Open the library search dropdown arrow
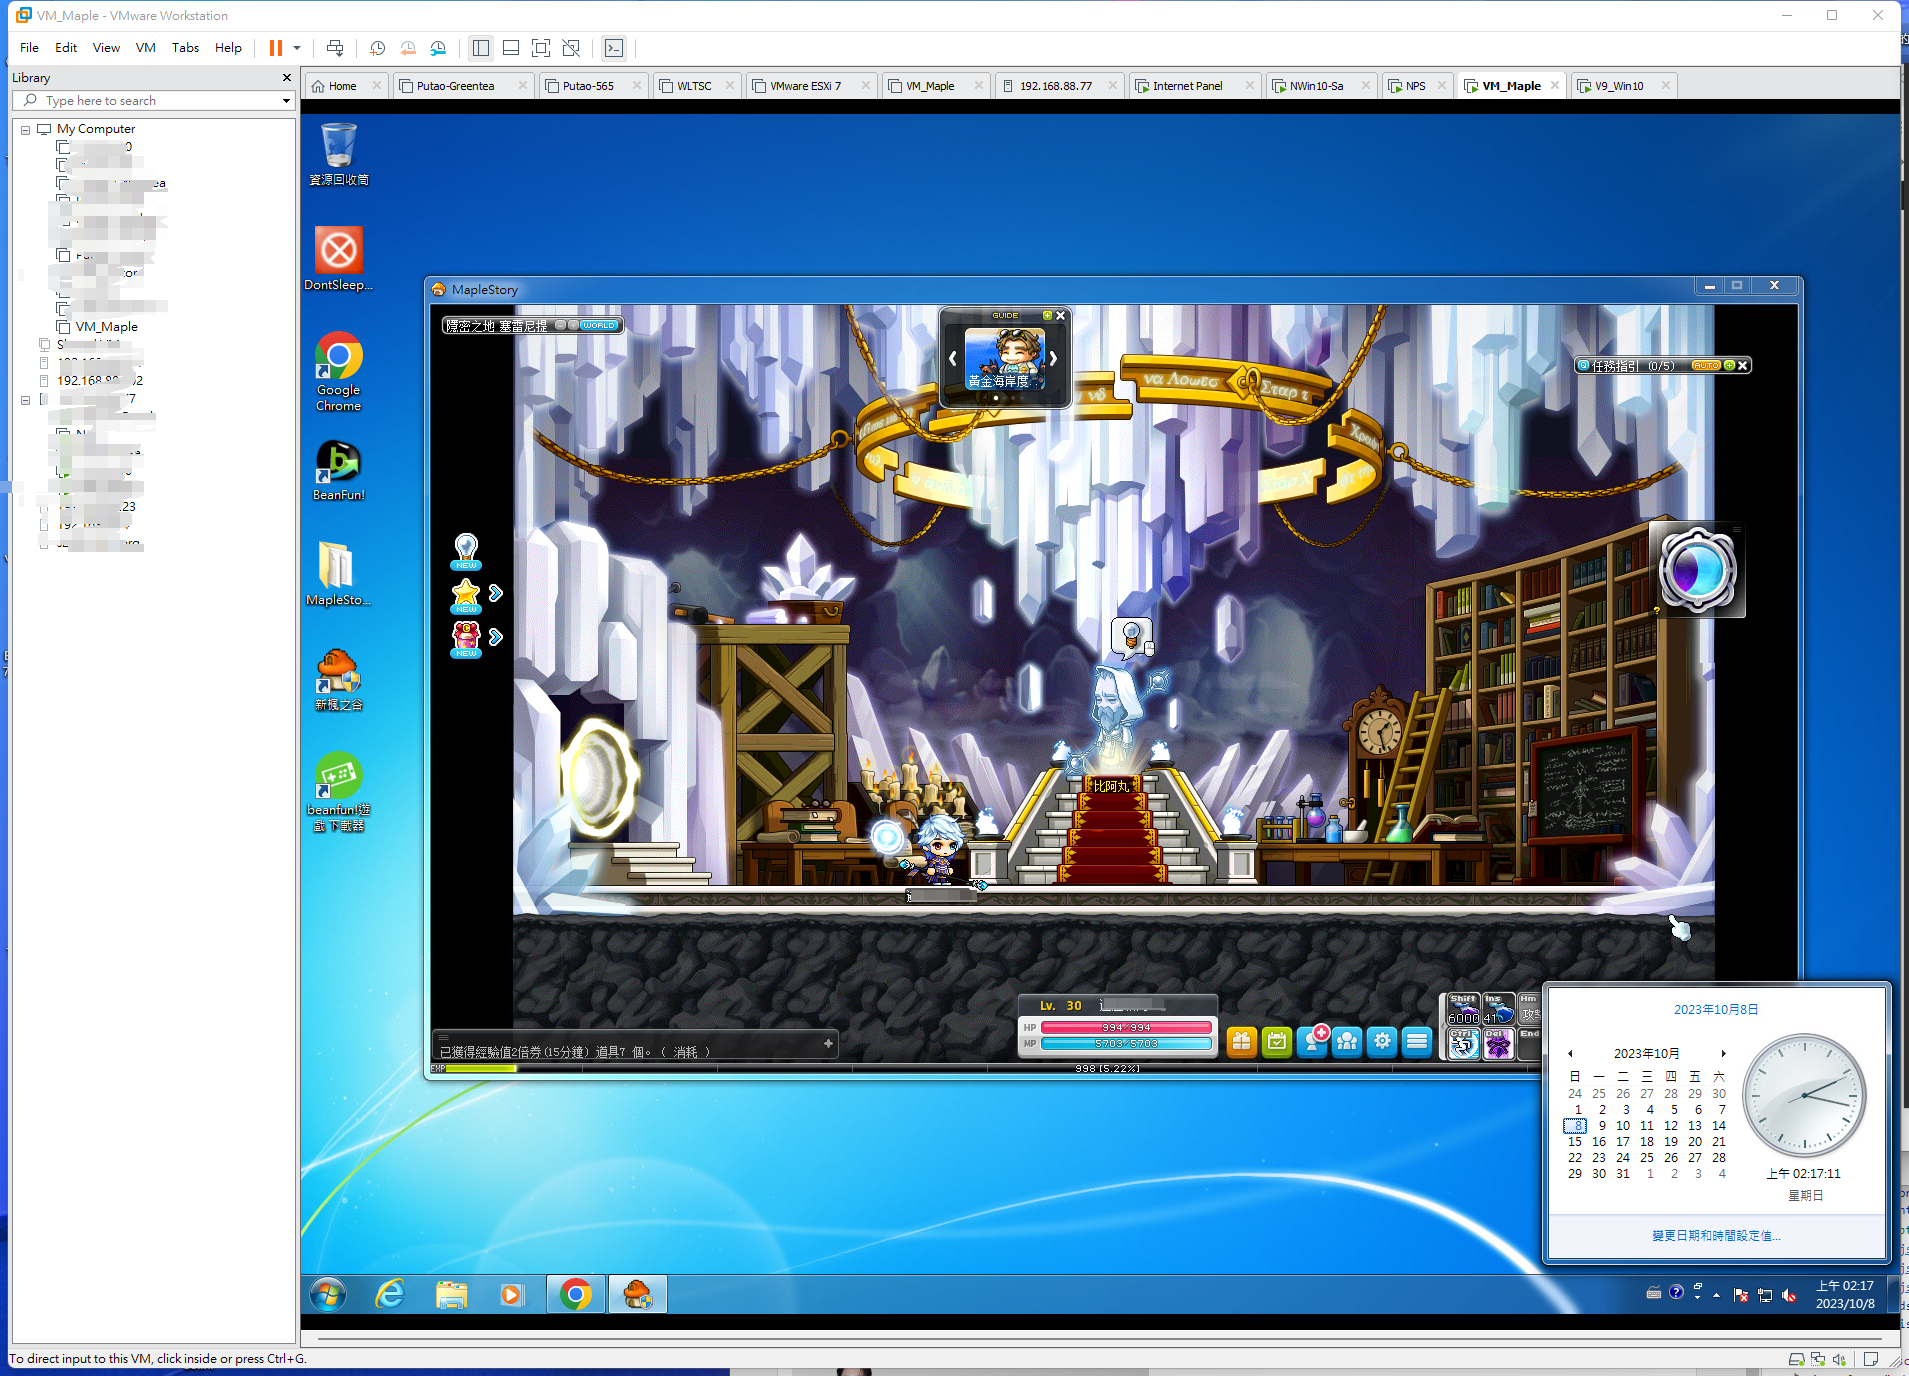1909x1376 pixels. click(286, 101)
